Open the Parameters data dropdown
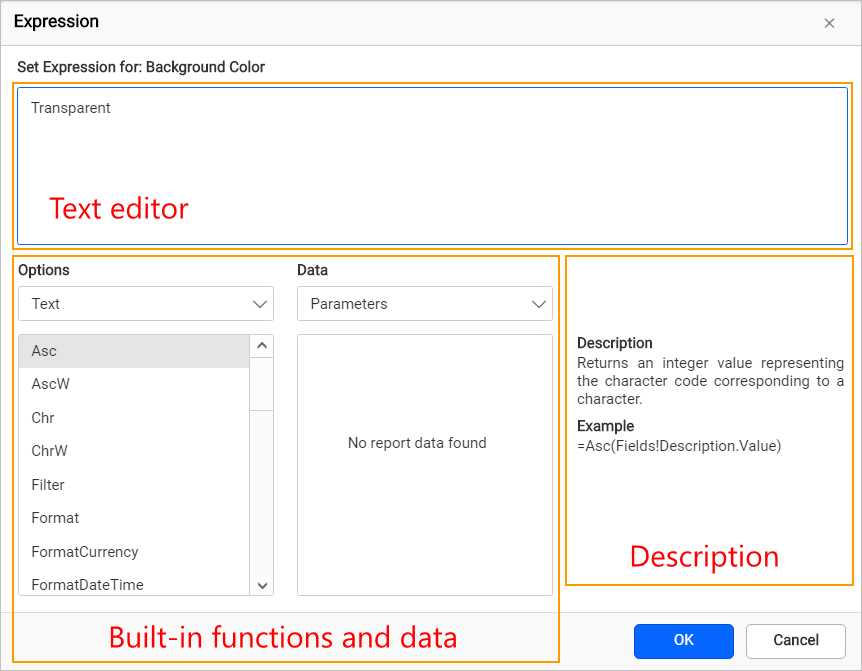Screen dimensions: 862x671 424,304
